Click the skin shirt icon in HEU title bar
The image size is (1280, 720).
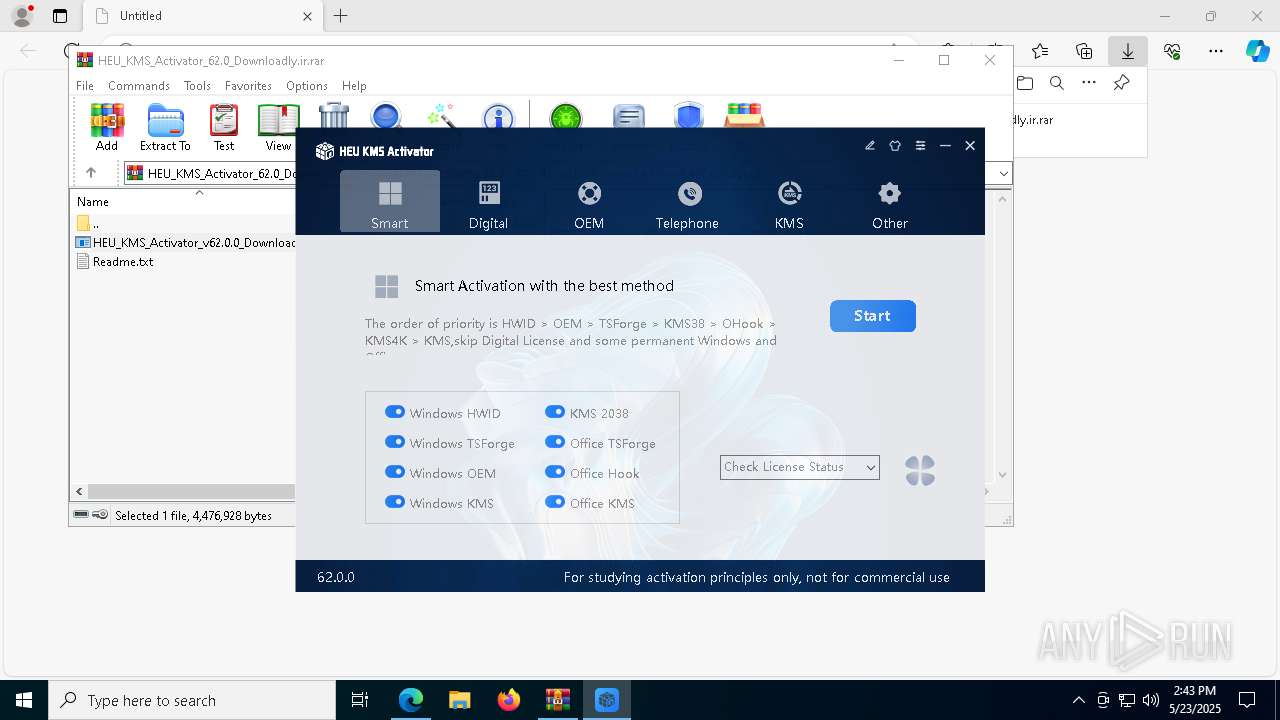[x=895, y=146]
